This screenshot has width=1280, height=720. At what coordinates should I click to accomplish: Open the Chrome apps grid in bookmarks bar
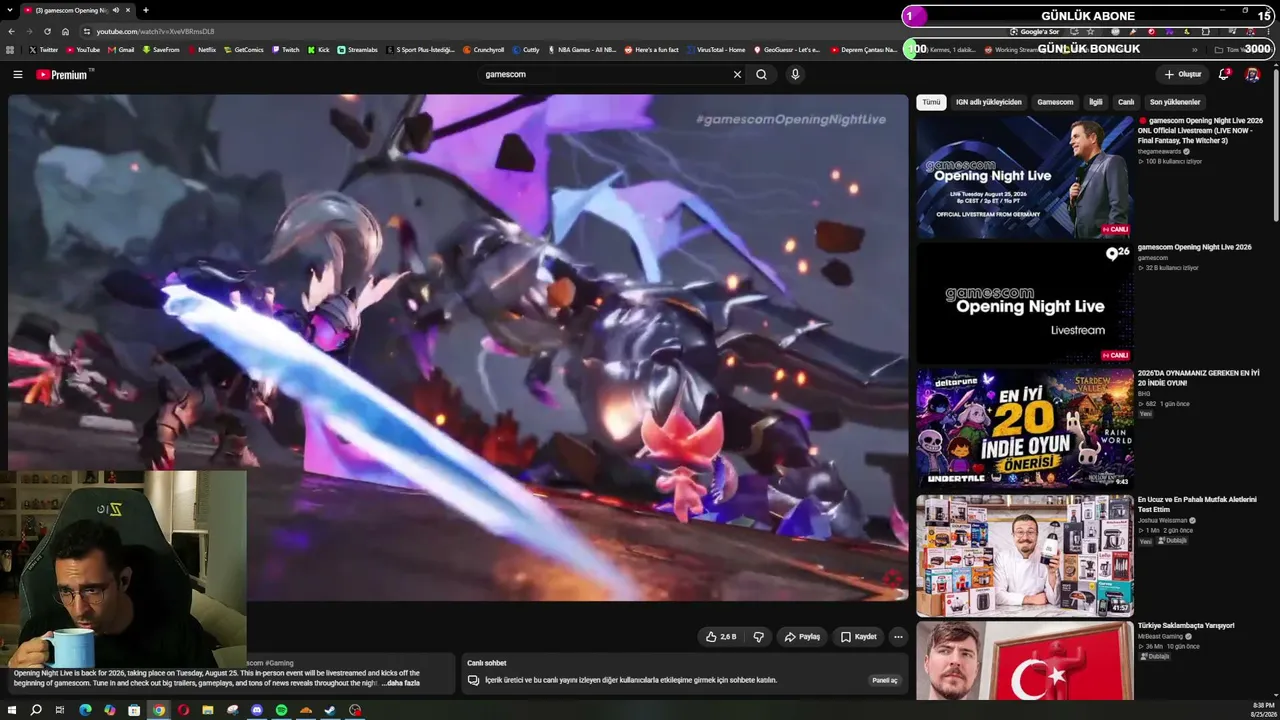pos(10,50)
